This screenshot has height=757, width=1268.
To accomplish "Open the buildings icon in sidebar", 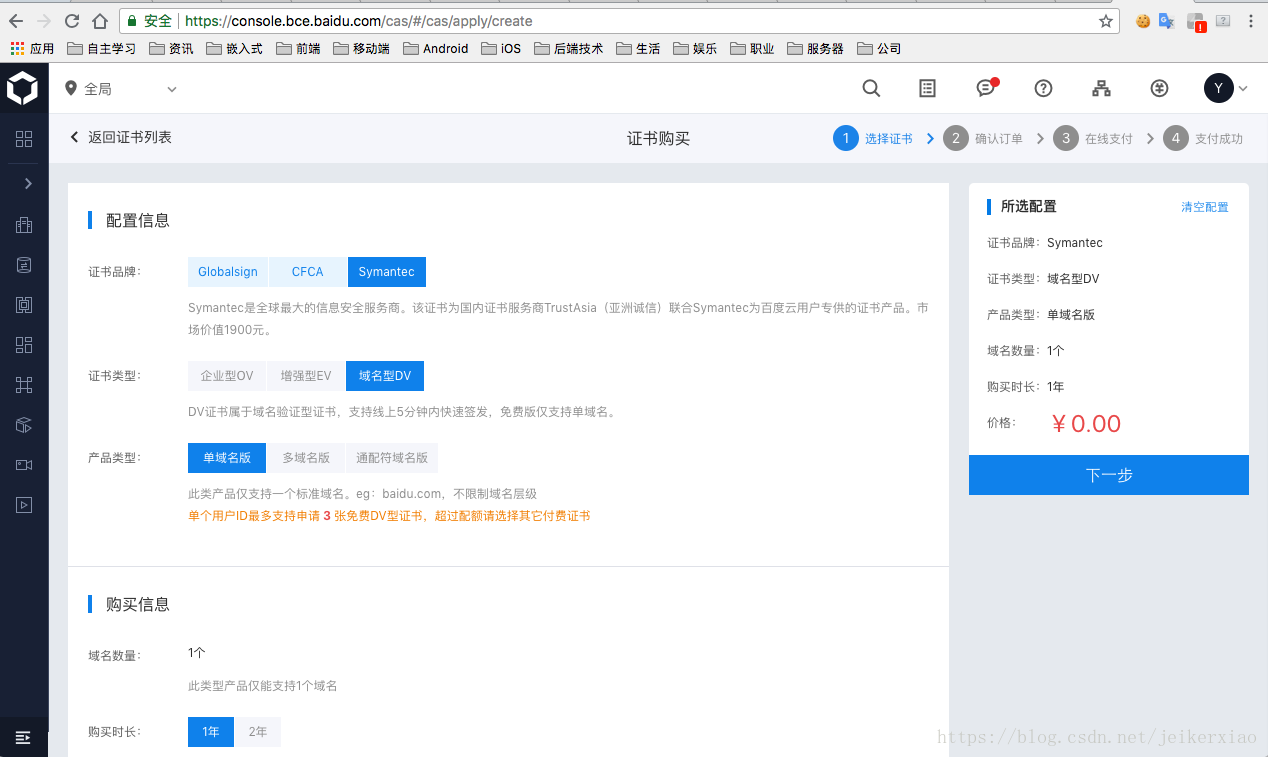I will (24, 225).
